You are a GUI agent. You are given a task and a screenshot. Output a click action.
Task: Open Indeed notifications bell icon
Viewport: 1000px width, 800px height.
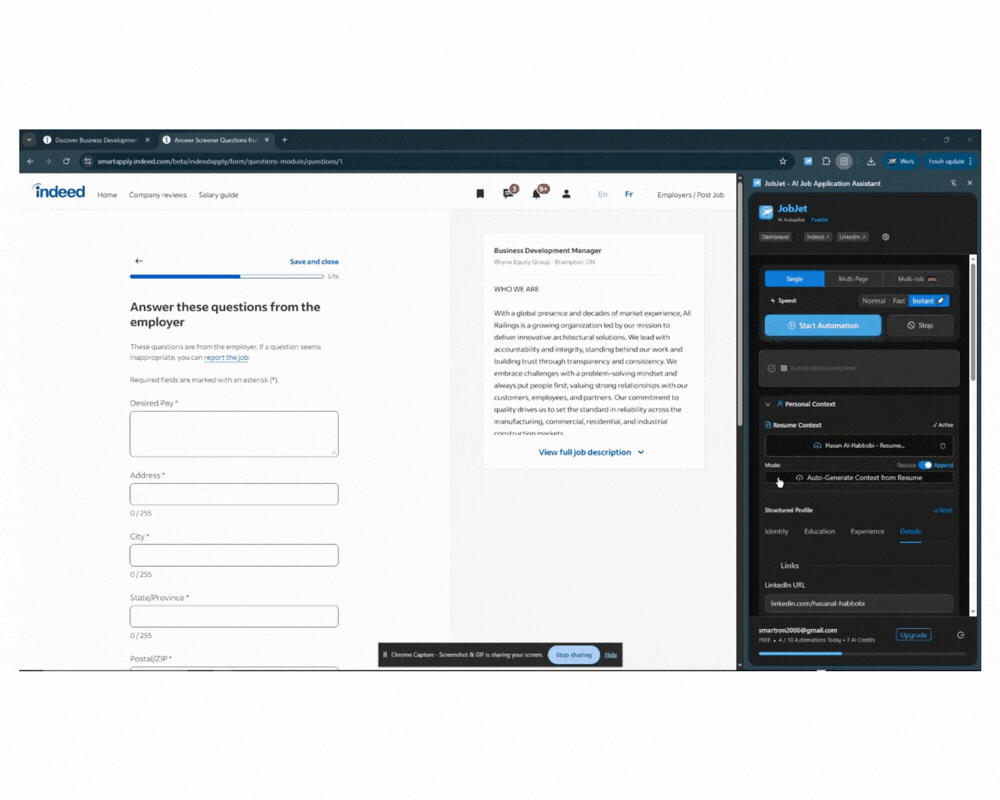coord(537,194)
